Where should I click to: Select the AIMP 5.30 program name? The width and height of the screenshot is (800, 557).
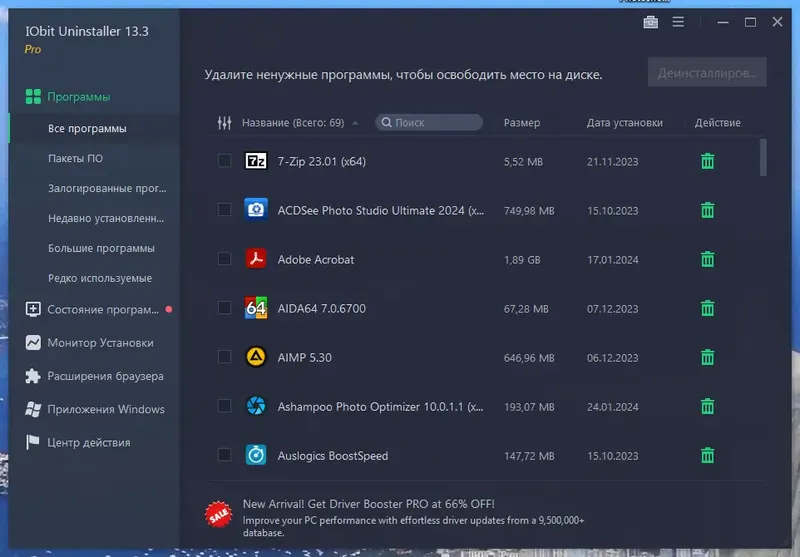[x=305, y=358]
